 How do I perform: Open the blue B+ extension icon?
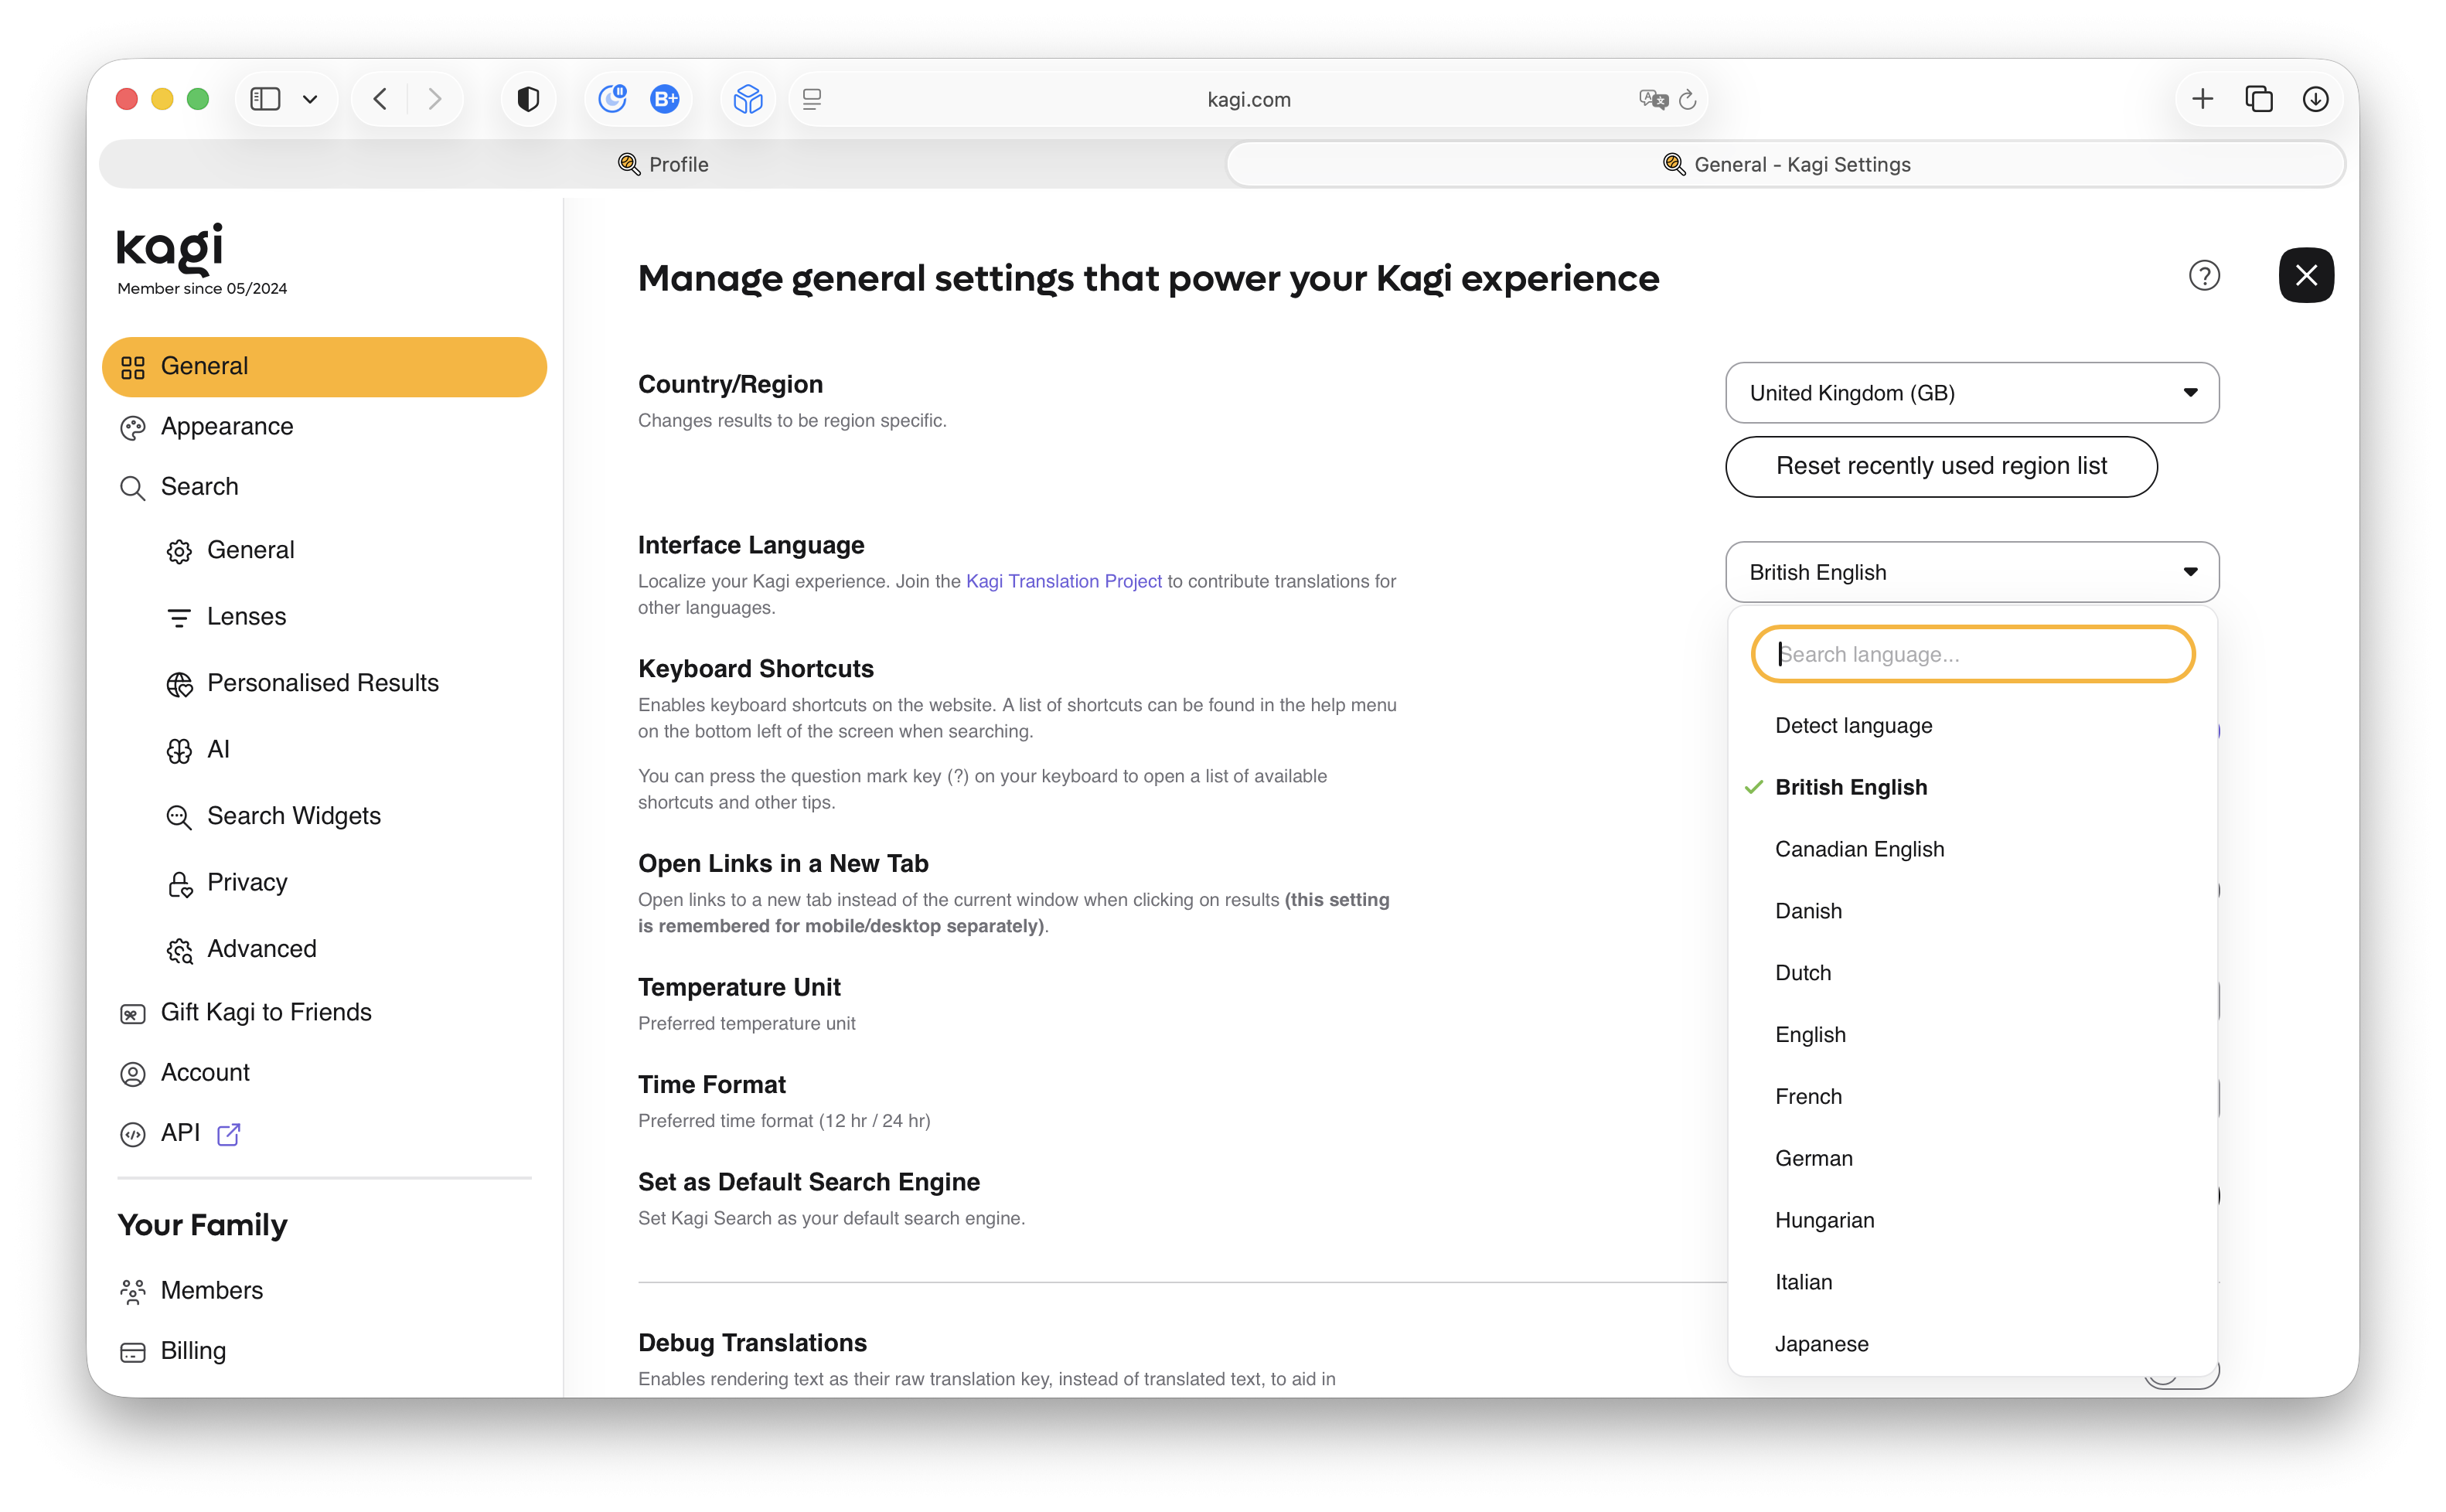(x=665, y=99)
